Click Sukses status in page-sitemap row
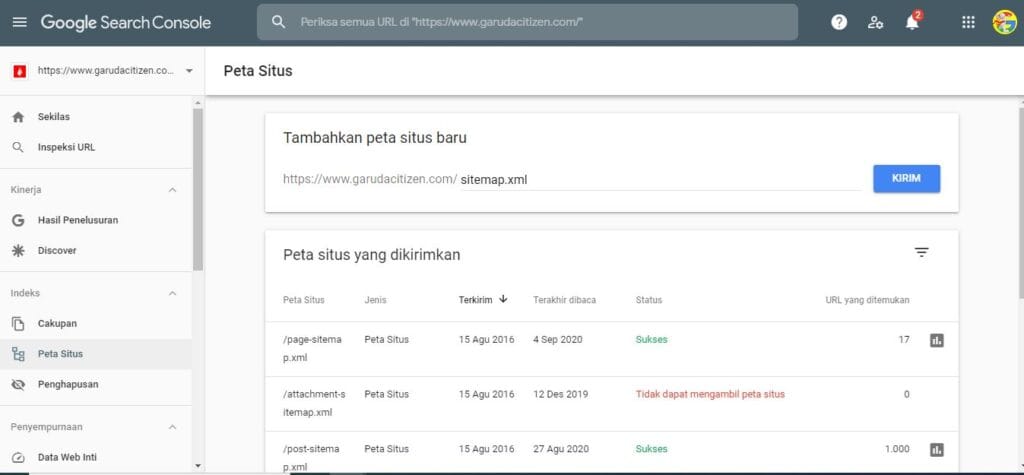The height and width of the screenshot is (475, 1024). [652, 340]
